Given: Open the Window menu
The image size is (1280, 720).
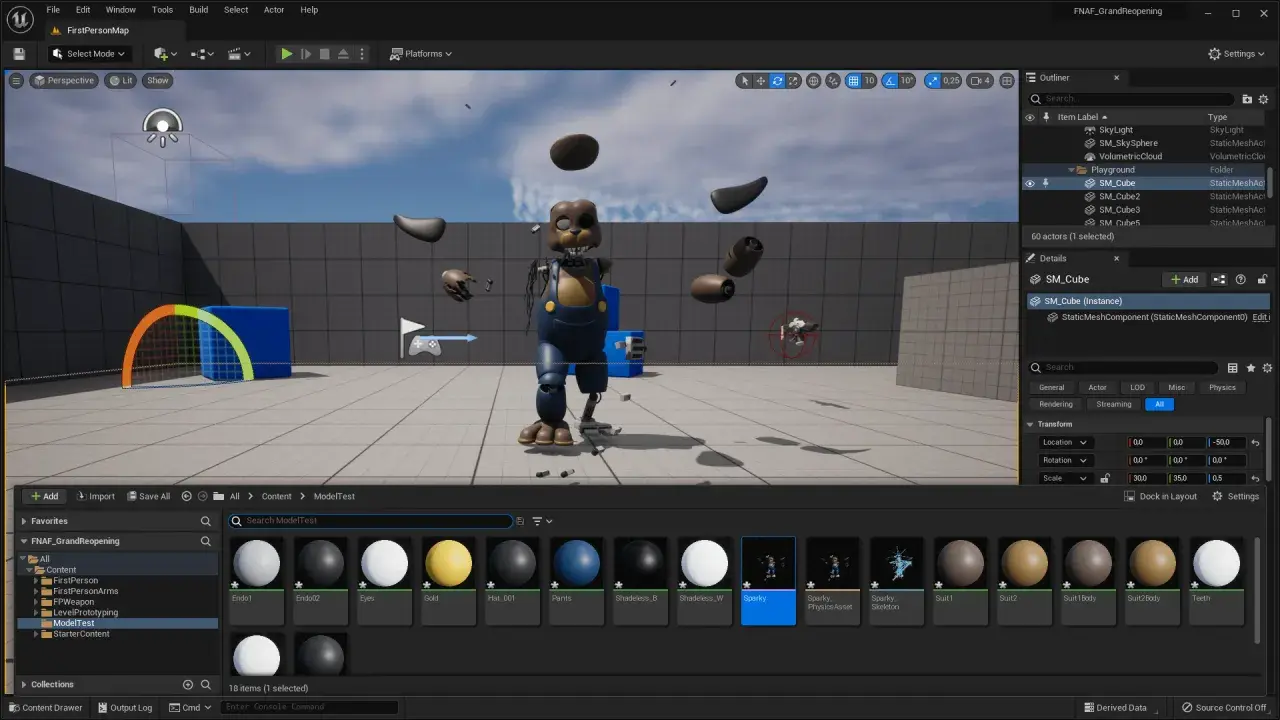Looking at the screenshot, I should coord(121,10).
